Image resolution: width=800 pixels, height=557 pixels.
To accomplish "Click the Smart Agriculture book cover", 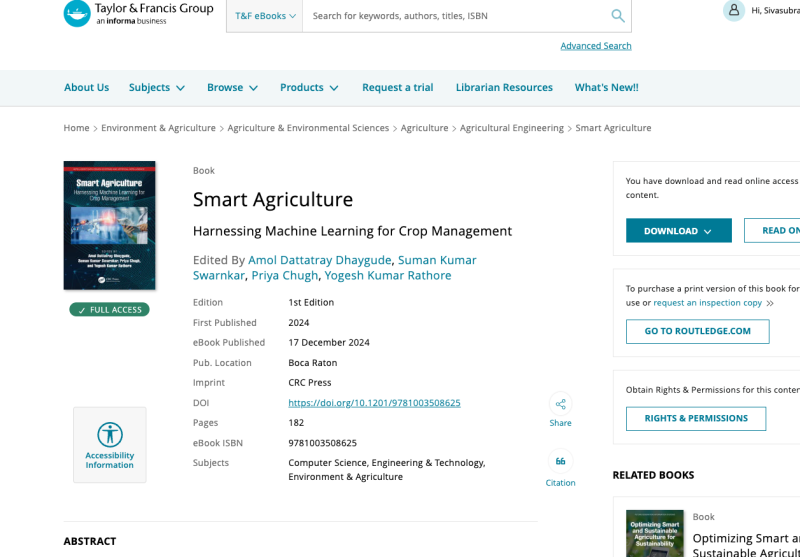I will (x=109, y=225).
